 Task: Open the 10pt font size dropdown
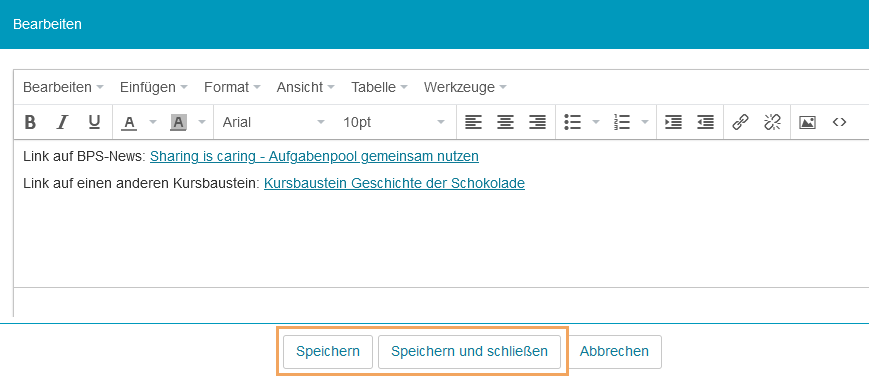coord(394,122)
